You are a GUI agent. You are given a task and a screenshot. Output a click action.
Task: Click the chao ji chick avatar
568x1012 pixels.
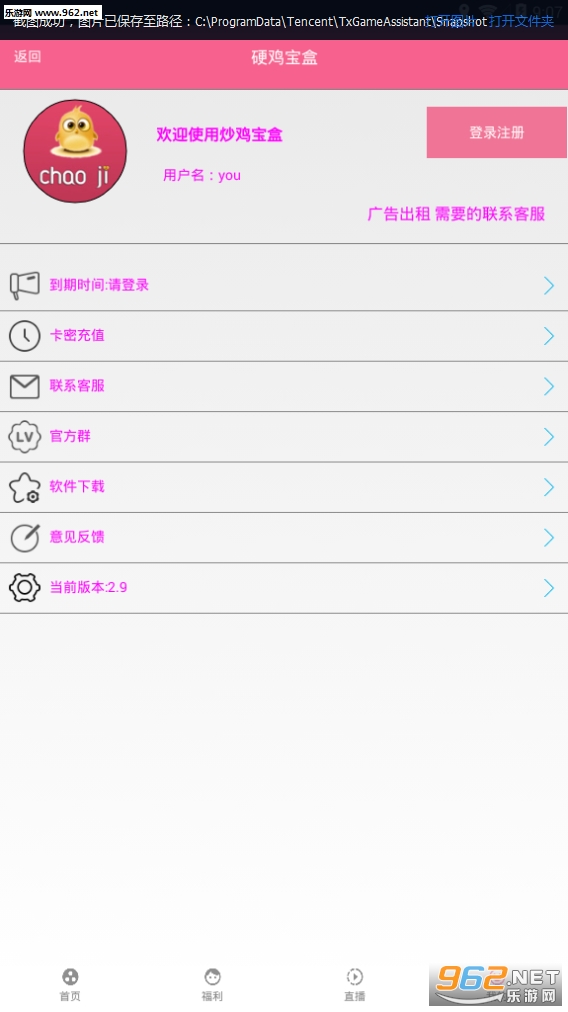click(x=75, y=151)
